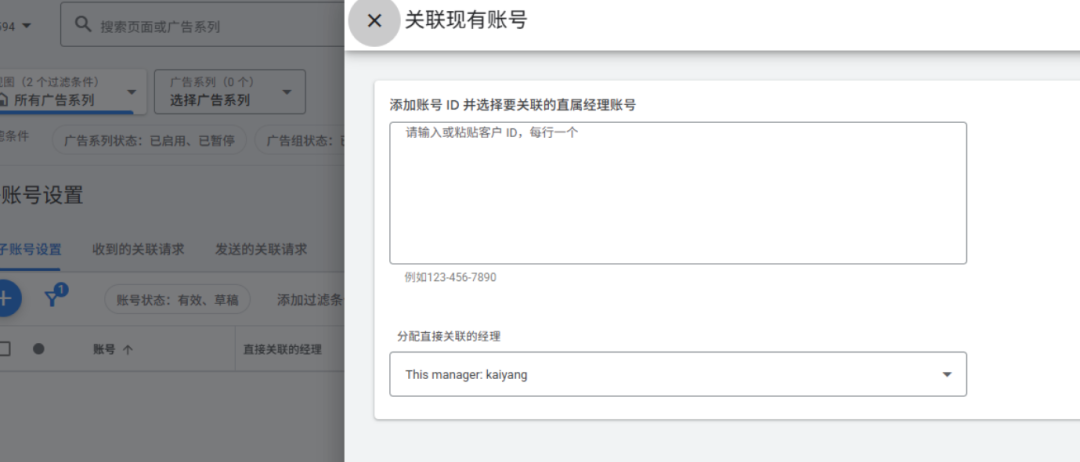The width and height of the screenshot is (1080, 462).
Task: Switch to the 收到的关联请求 tab
Action: click(138, 249)
